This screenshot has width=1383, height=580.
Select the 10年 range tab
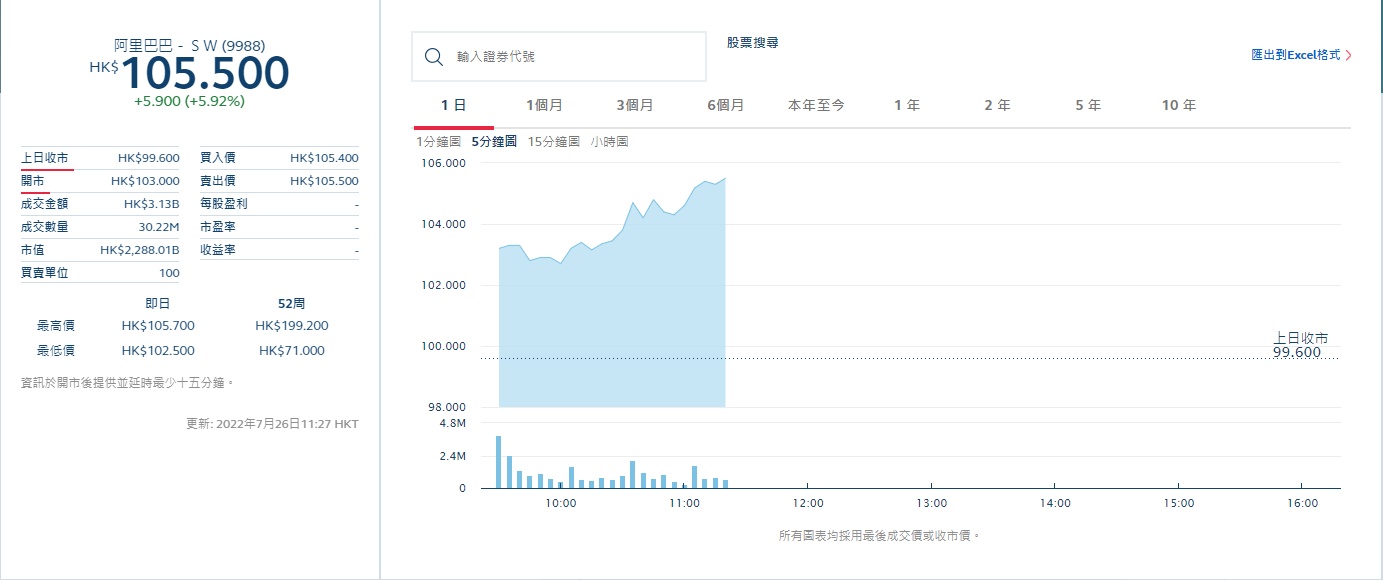click(1178, 105)
